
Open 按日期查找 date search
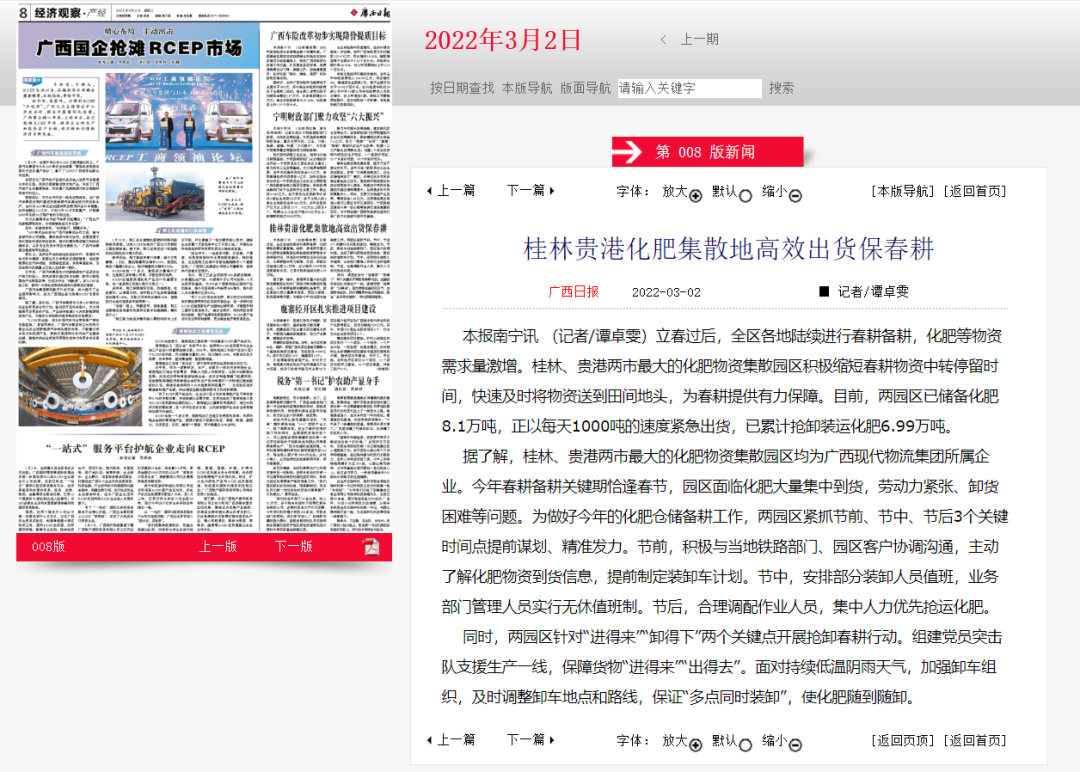tap(462, 88)
